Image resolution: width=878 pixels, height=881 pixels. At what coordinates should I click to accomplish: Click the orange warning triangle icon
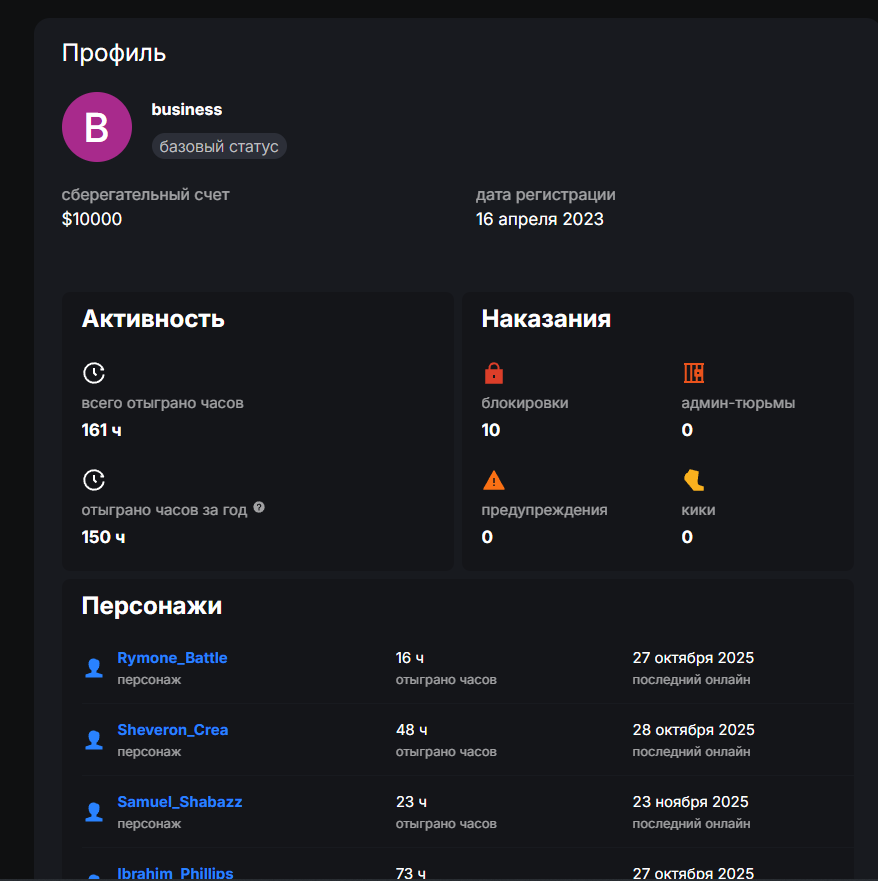tap(493, 480)
